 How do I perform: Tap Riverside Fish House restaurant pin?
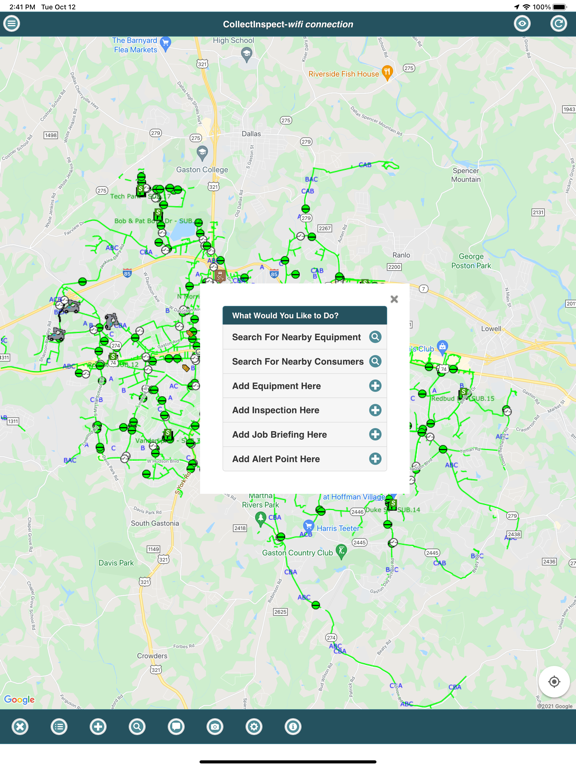pos(387,73)
